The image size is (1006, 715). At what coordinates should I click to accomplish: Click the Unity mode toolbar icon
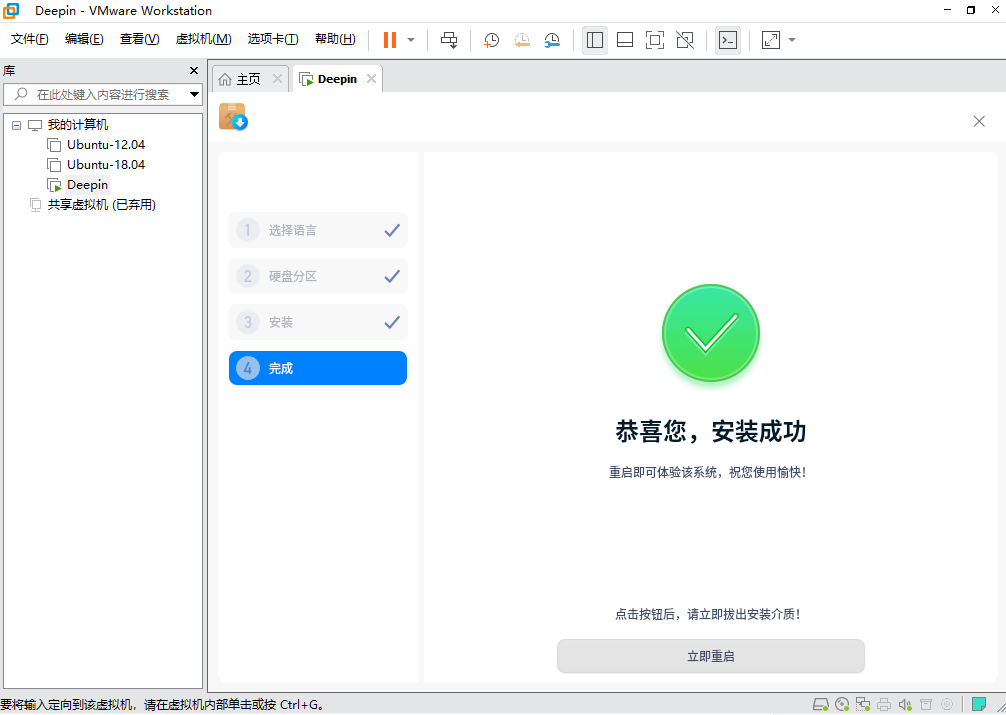(x=685, y=40)
